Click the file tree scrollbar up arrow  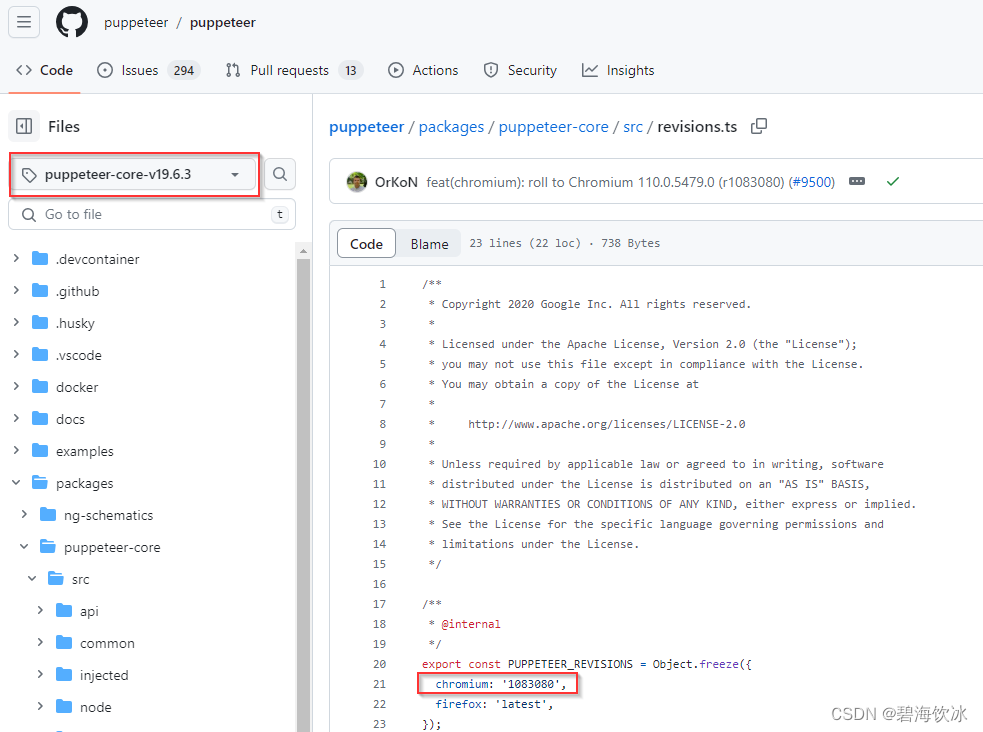click(303, 251)
